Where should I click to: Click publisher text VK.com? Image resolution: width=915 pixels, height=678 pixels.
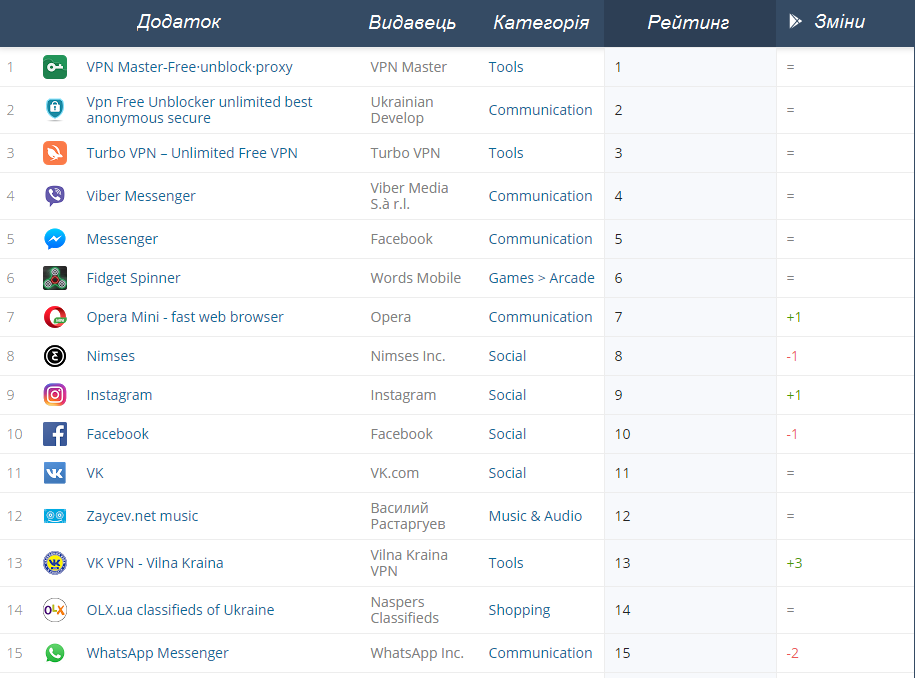point(394,473)
